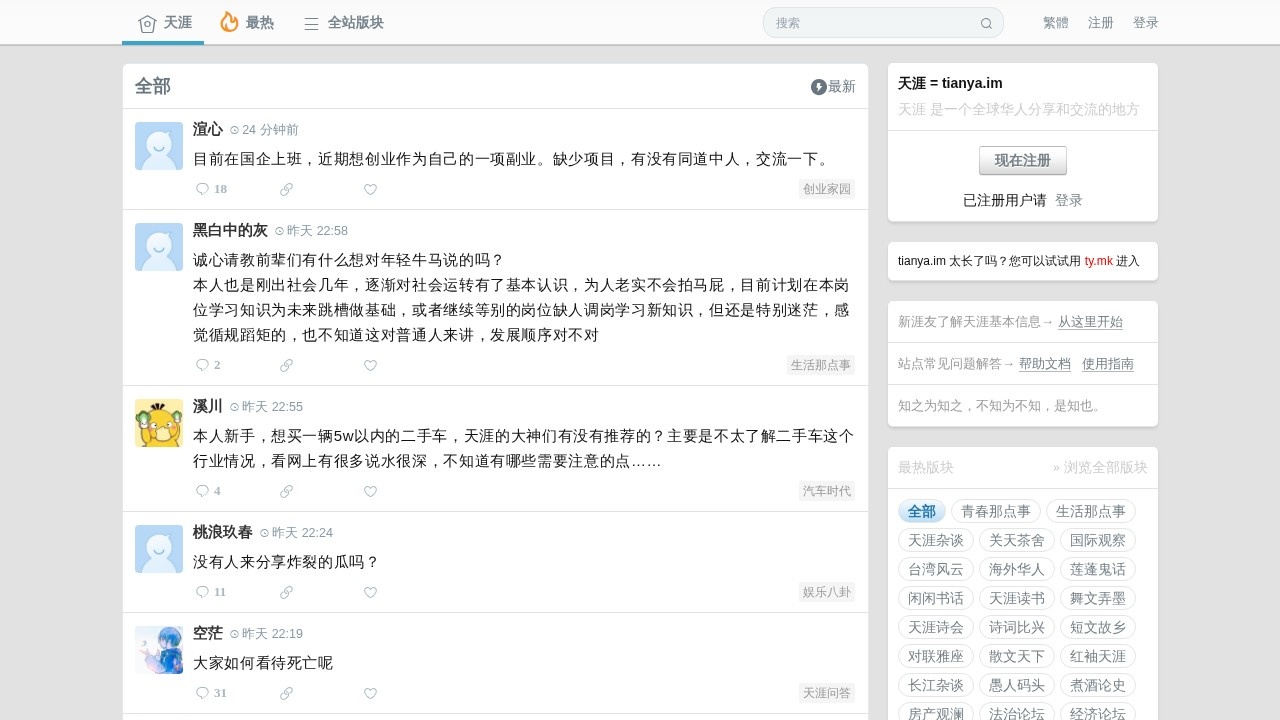Copy link icon on 黑白中的灰's post
The height and width of the screenshot is (720, 1280).
[286, 365]
